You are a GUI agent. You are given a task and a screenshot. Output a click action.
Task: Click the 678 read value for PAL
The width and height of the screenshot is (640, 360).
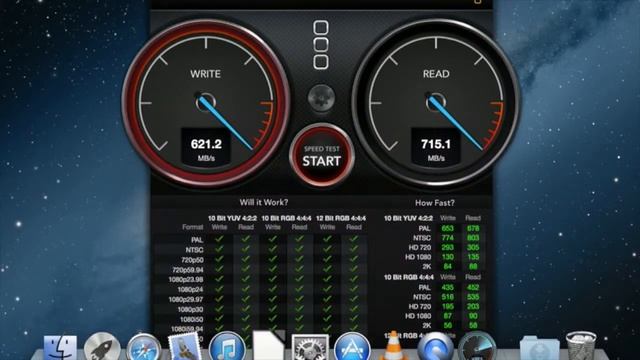[x=473, y=228]
